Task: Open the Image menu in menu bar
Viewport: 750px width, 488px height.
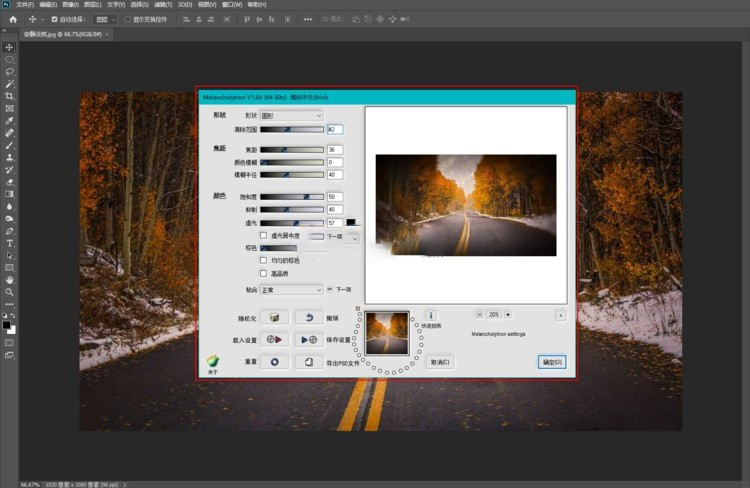Action: click(x=65, y=5)
